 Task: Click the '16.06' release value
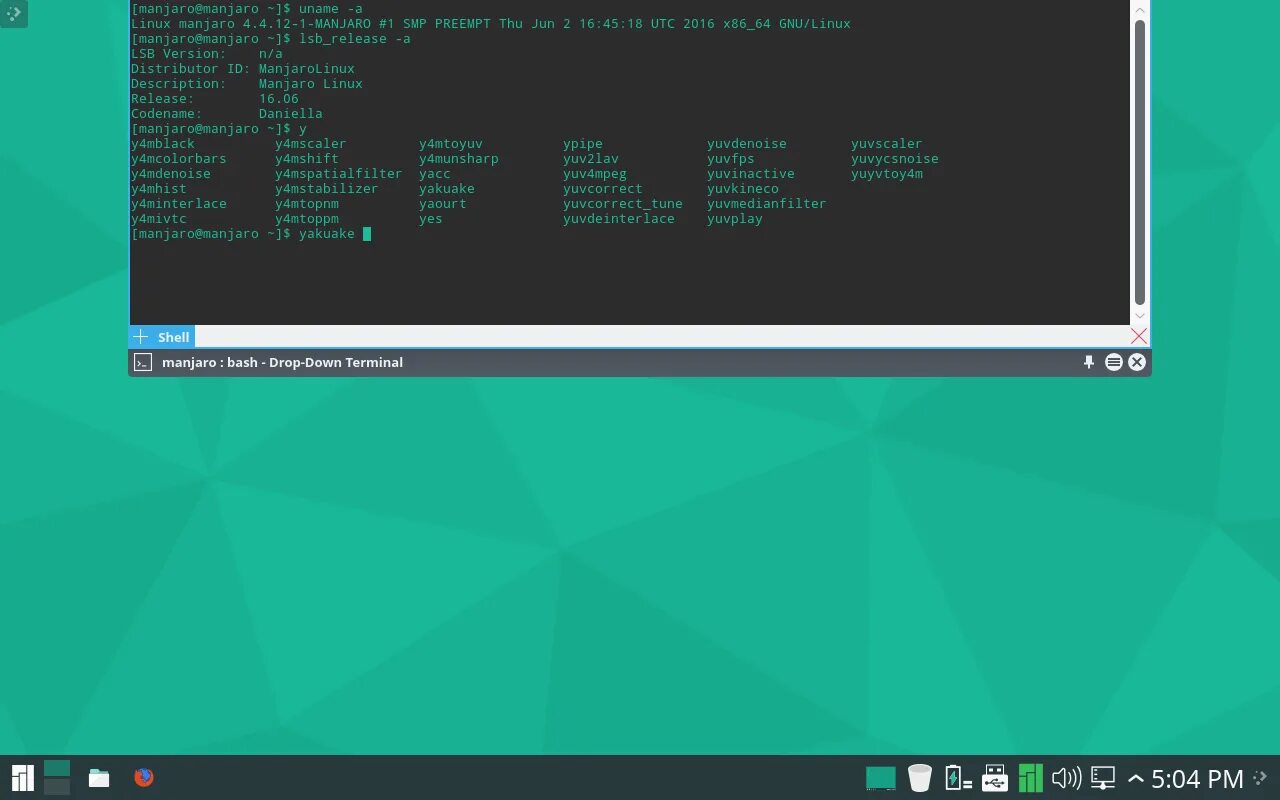click(279, 99)
